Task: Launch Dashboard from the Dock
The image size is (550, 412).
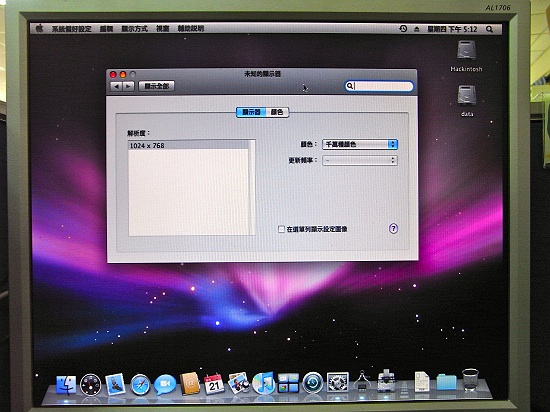Action: [x=90, y=385]
